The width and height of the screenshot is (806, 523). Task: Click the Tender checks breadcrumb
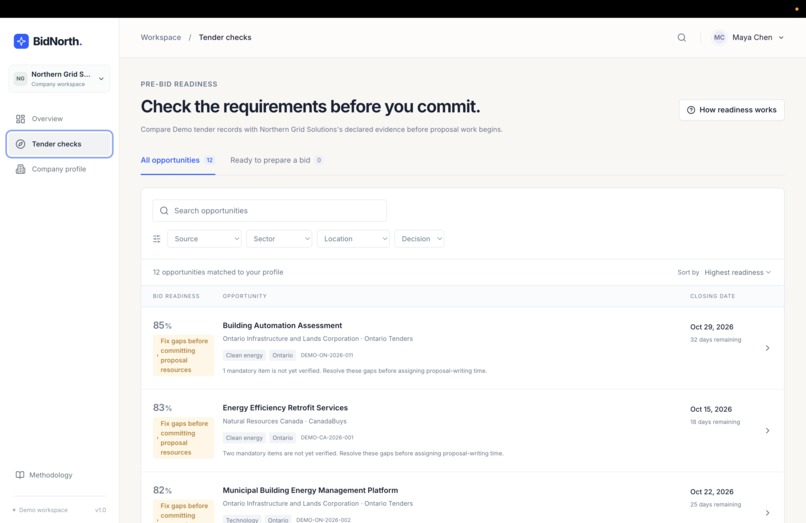(225, 38)
